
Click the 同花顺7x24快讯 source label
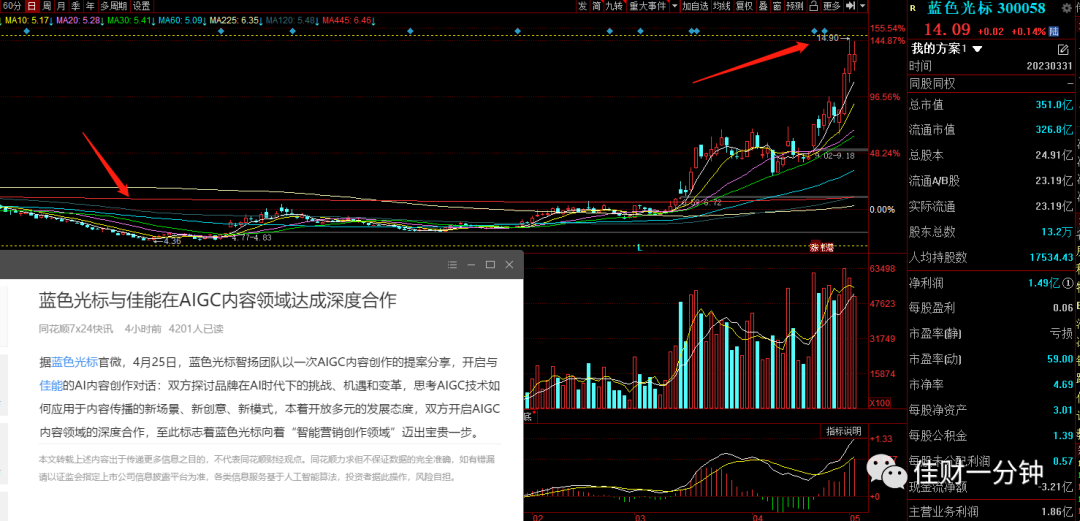point(76,329)
